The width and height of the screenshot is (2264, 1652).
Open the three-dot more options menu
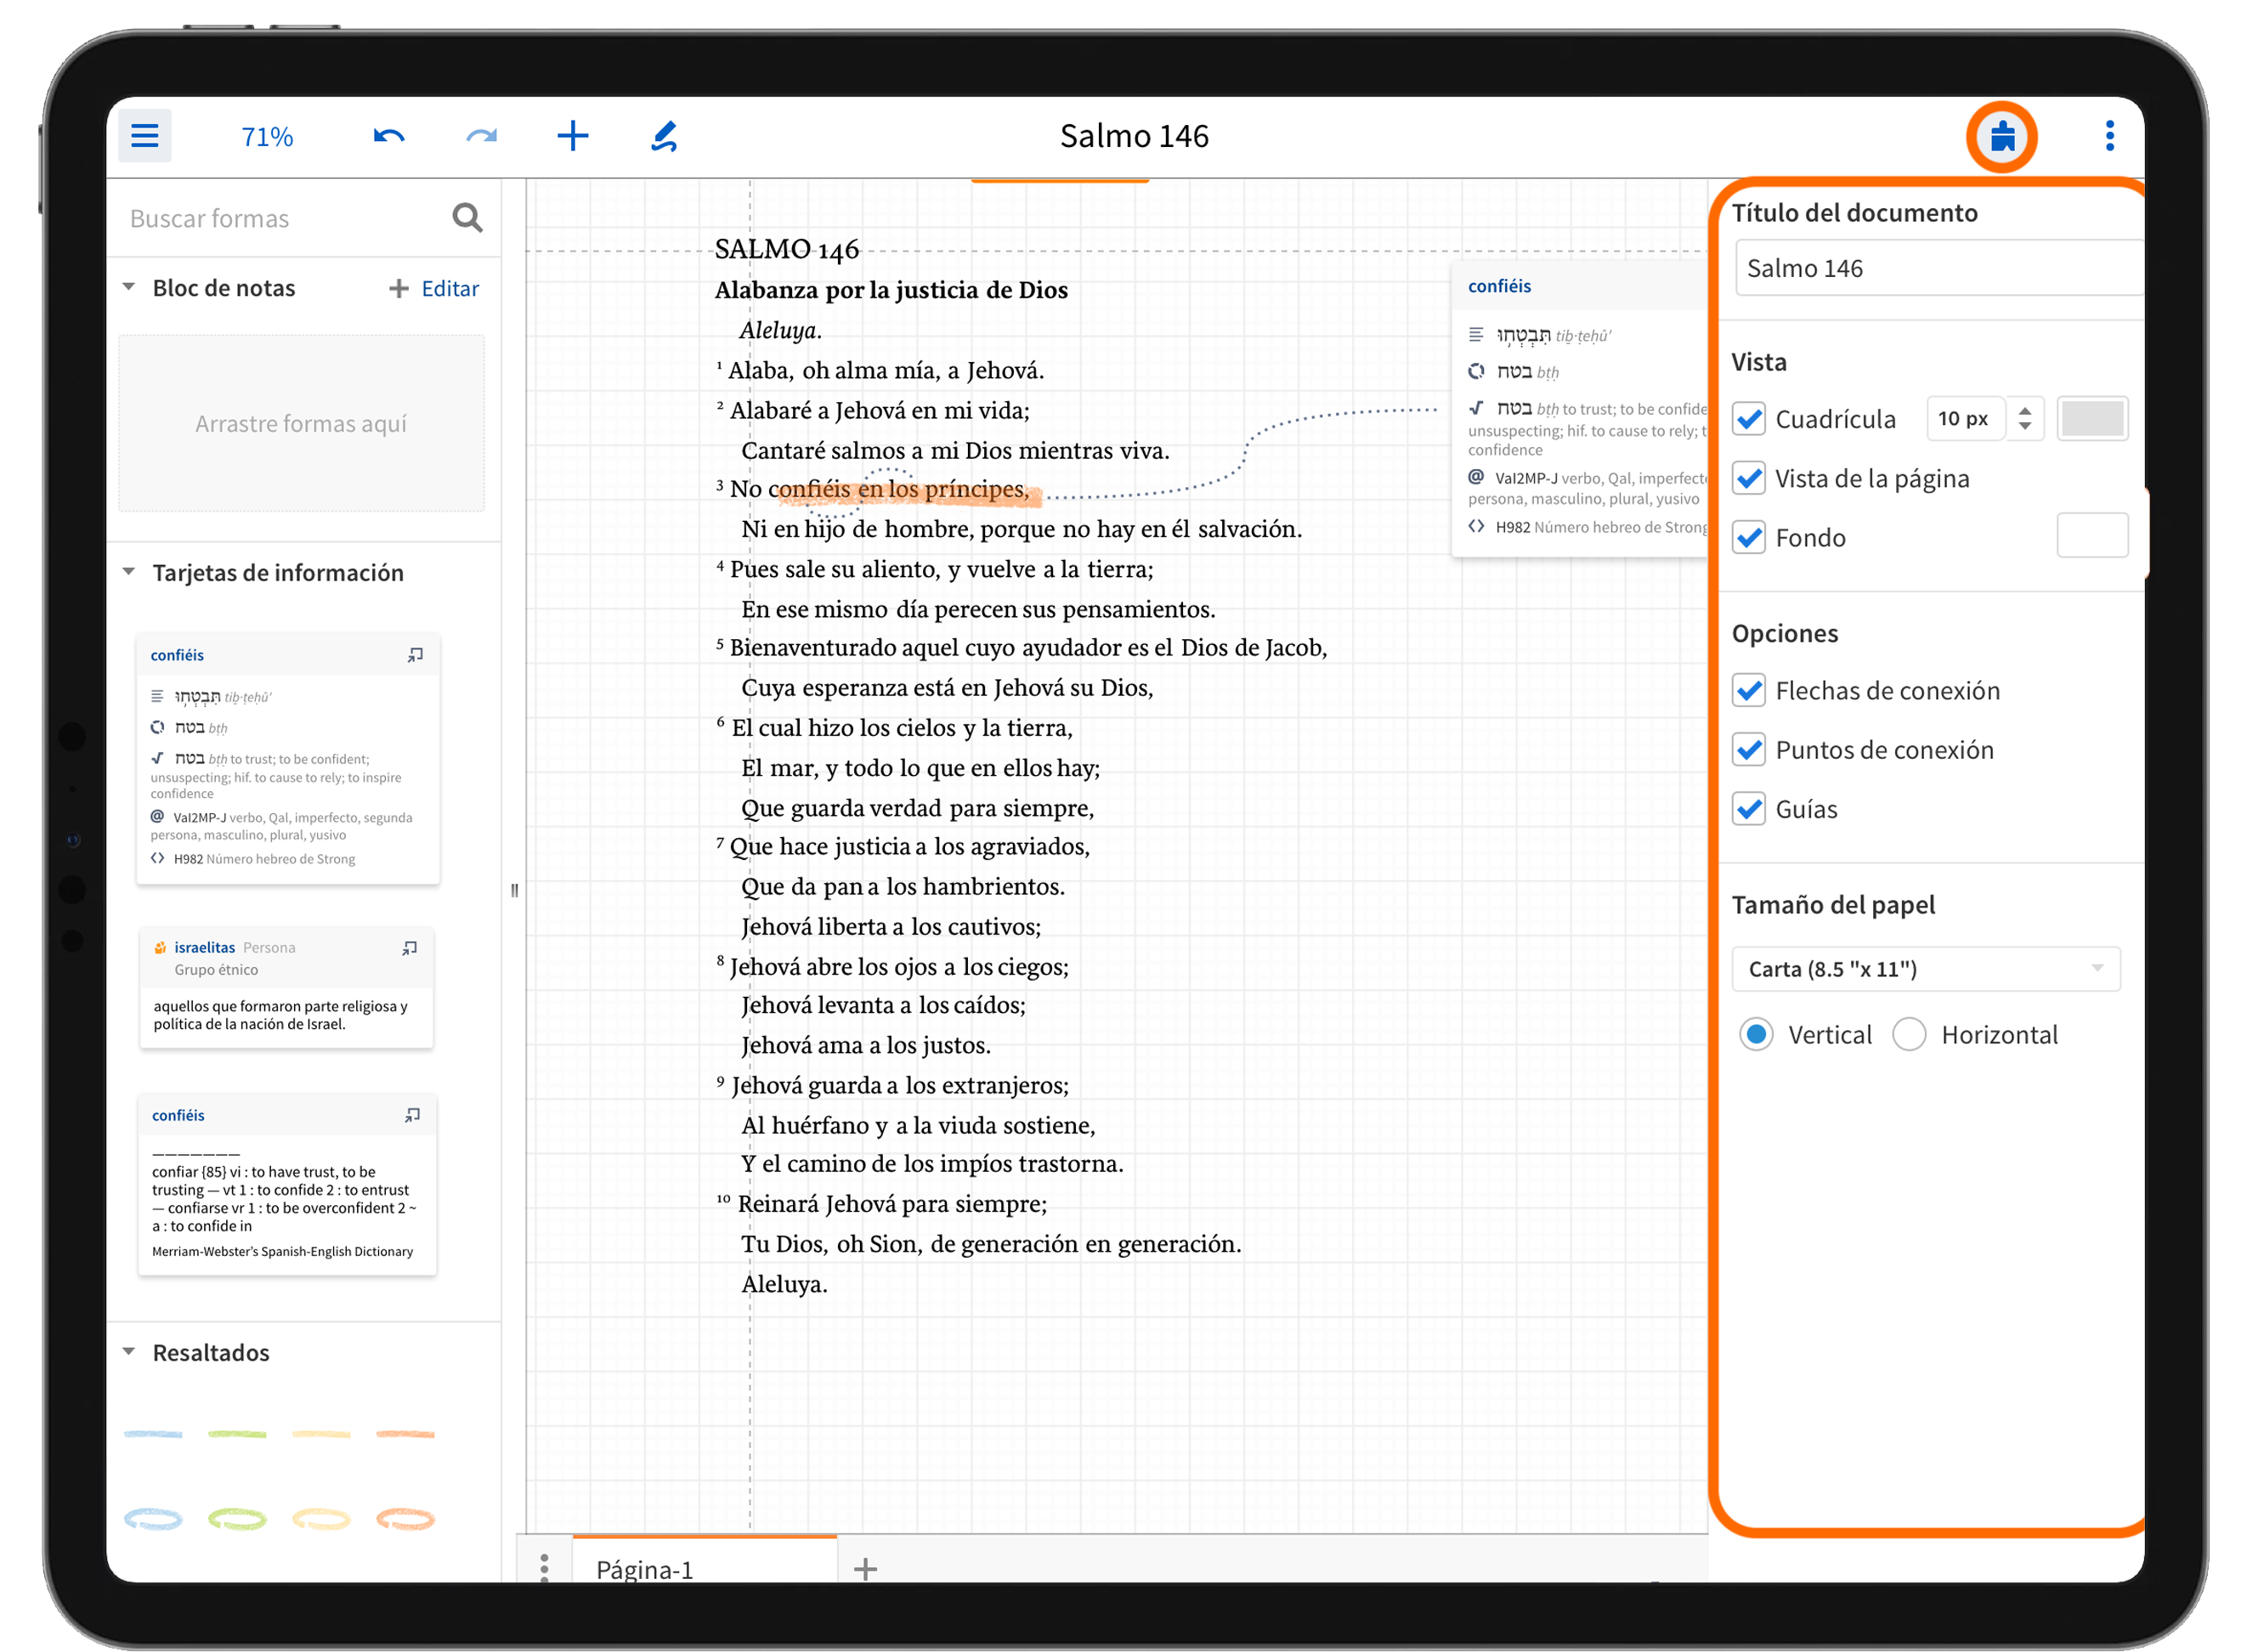point(2110,136)
